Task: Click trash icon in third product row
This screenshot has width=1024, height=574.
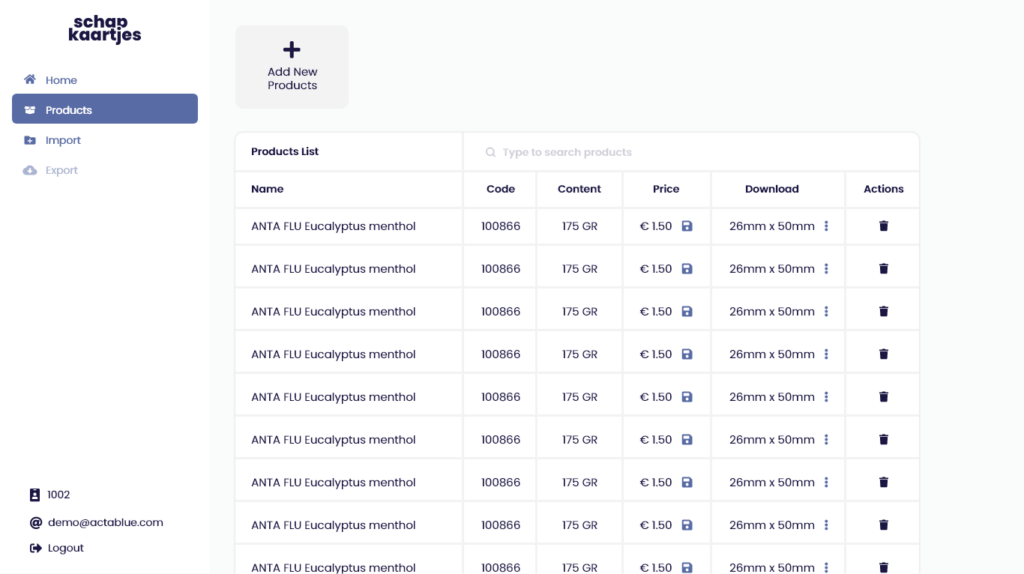Action: (883, 311)
